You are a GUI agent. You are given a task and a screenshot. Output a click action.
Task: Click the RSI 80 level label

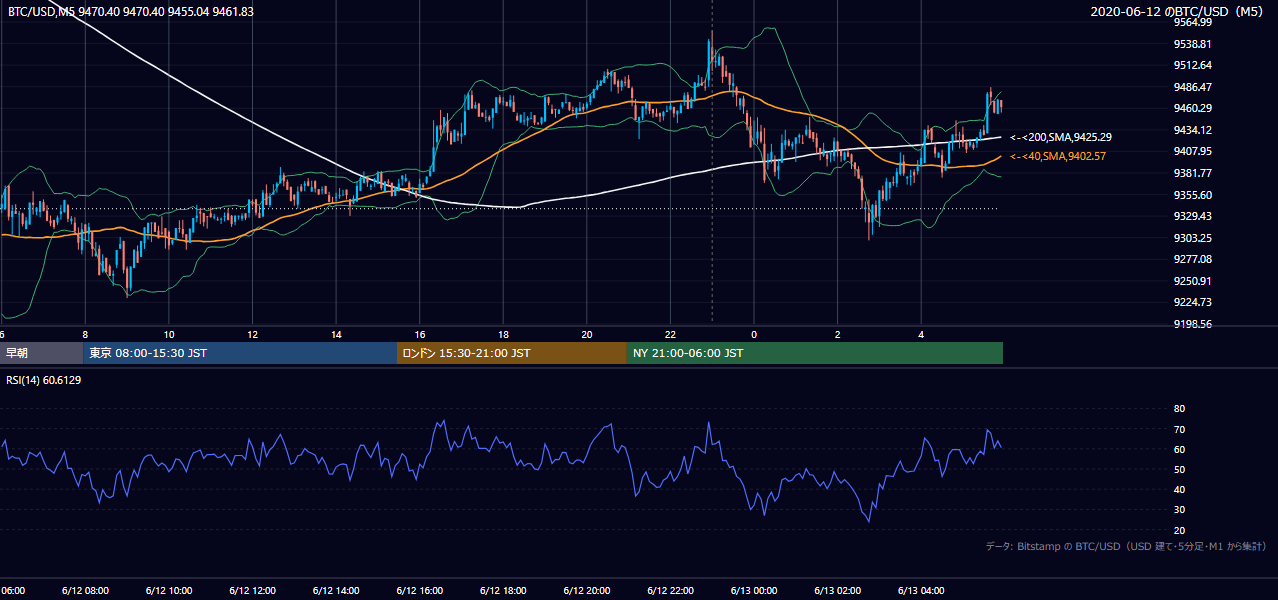[x=1179, y=409]
